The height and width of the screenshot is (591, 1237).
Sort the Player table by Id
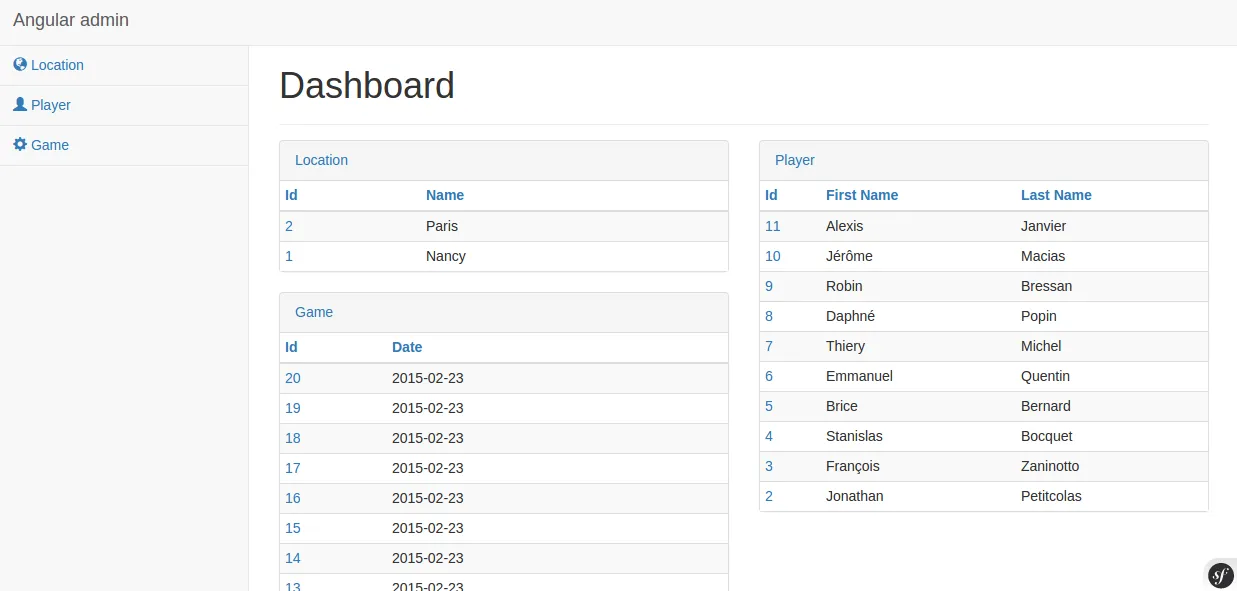point(771,195)
